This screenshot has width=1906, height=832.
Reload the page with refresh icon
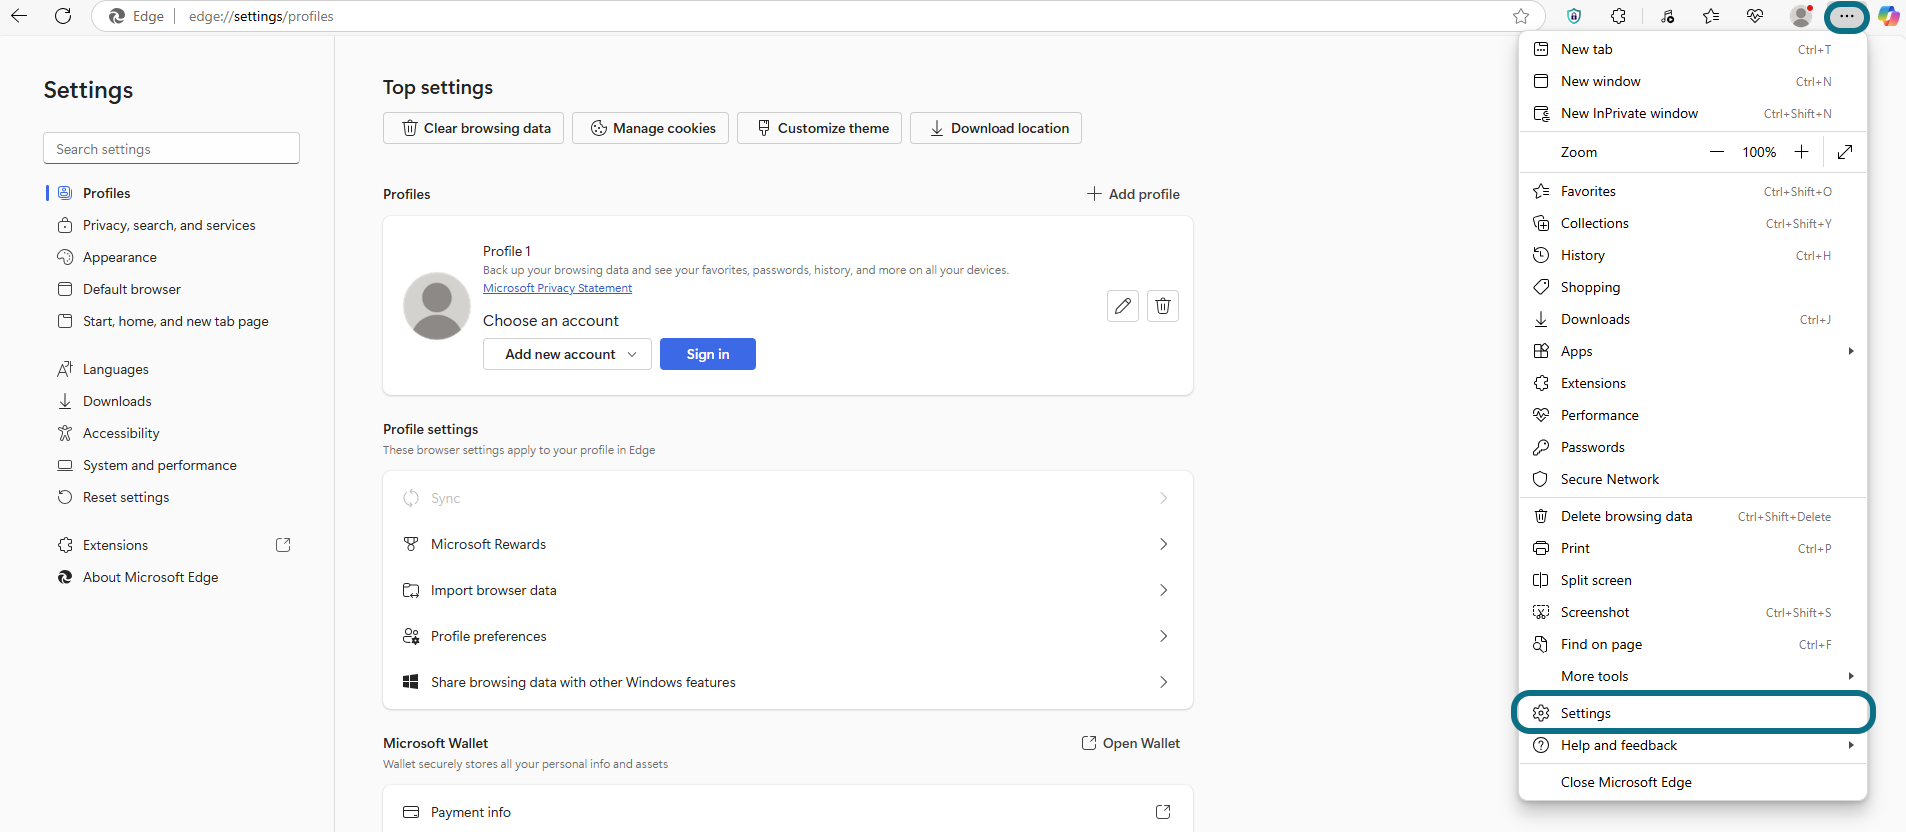click(63, 16)
